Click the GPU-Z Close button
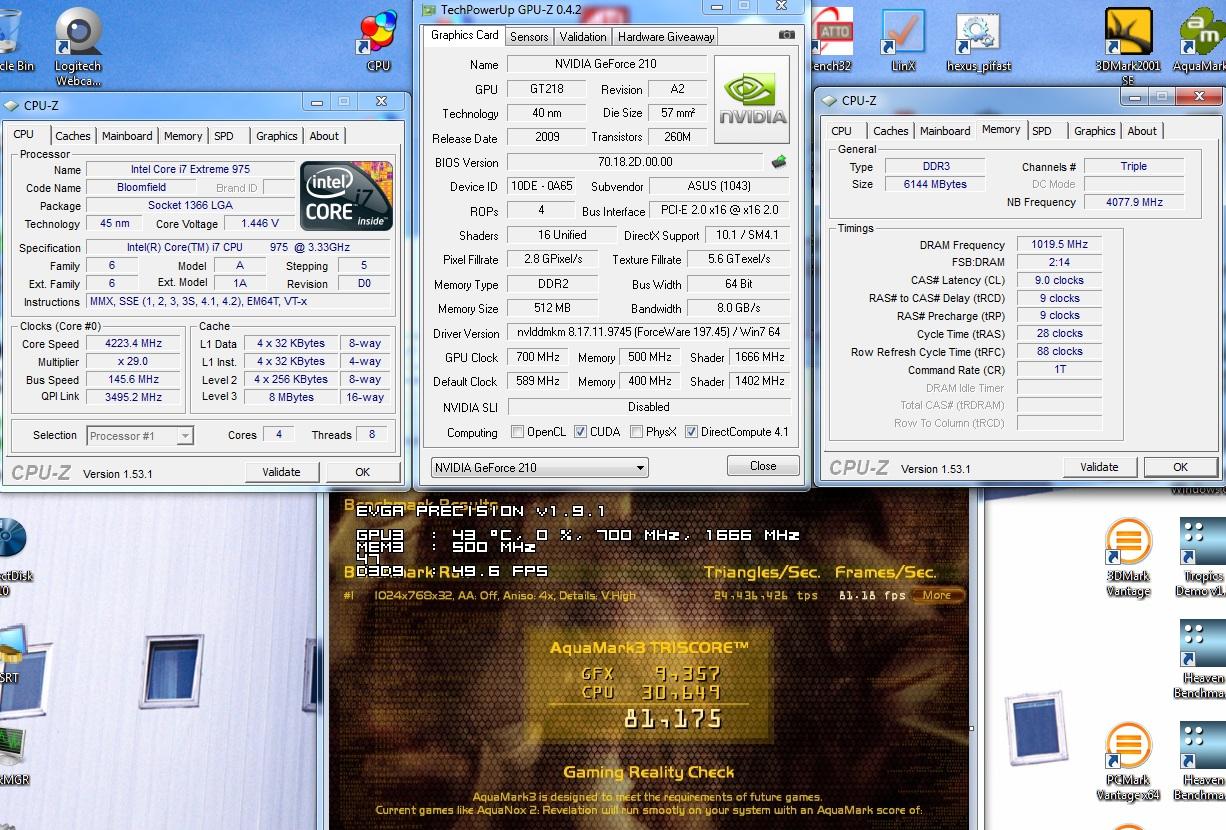The image size is (1226, 830). pyautogui.click(x=763, y=466)
